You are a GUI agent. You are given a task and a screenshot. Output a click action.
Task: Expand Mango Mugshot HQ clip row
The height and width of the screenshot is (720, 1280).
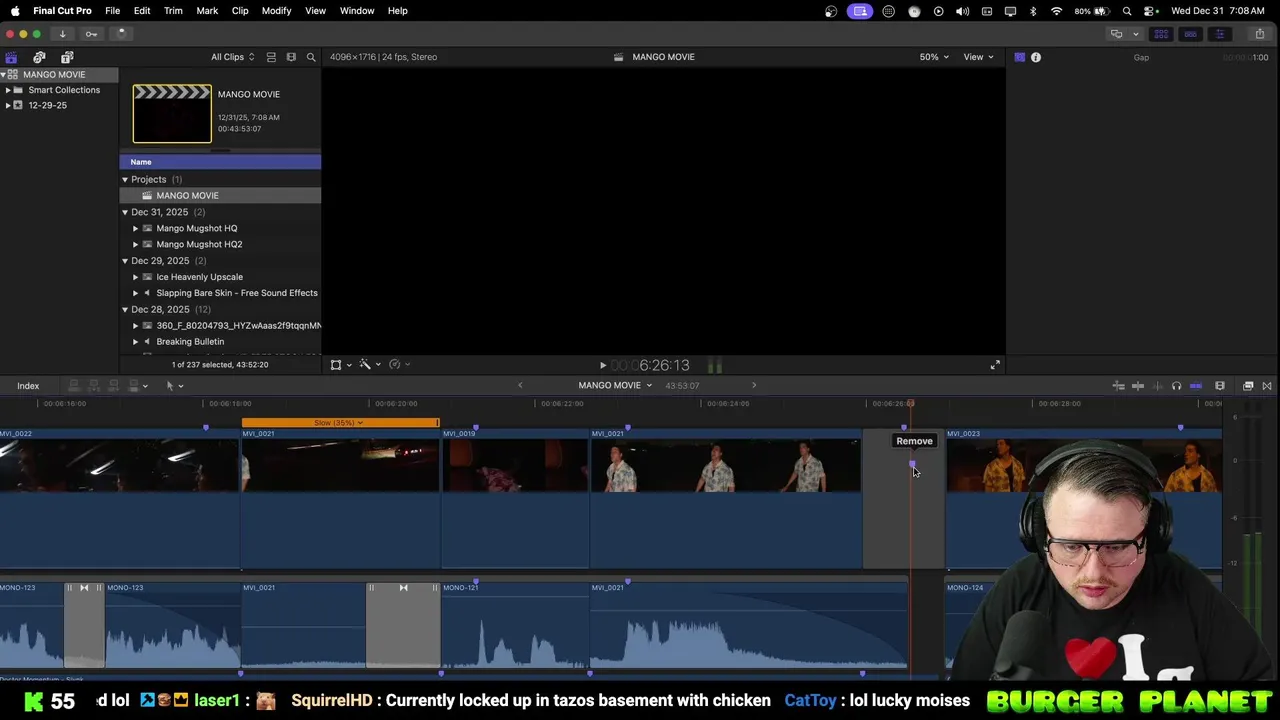click(136, 228)
